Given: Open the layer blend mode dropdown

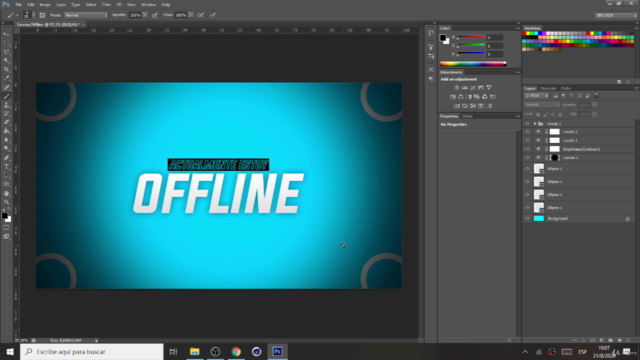Looking at the screenshot, I should pos(542,105).
